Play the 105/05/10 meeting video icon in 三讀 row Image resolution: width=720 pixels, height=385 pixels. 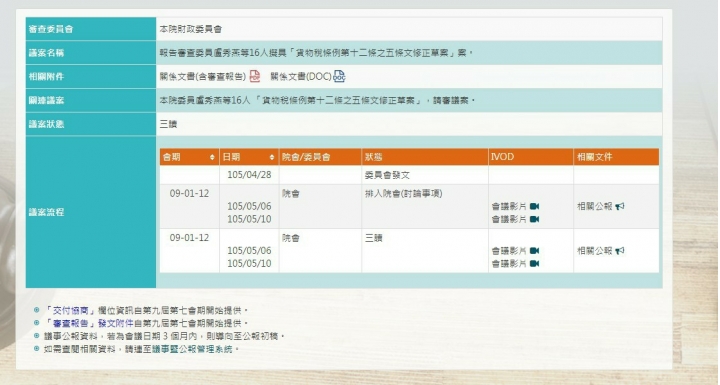tap(534, 263)
